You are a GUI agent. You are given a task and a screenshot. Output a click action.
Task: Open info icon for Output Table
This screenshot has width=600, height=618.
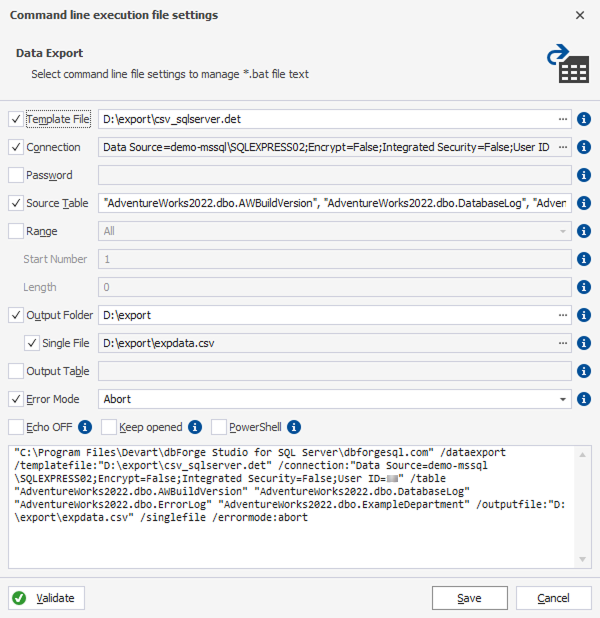point(583,371)
